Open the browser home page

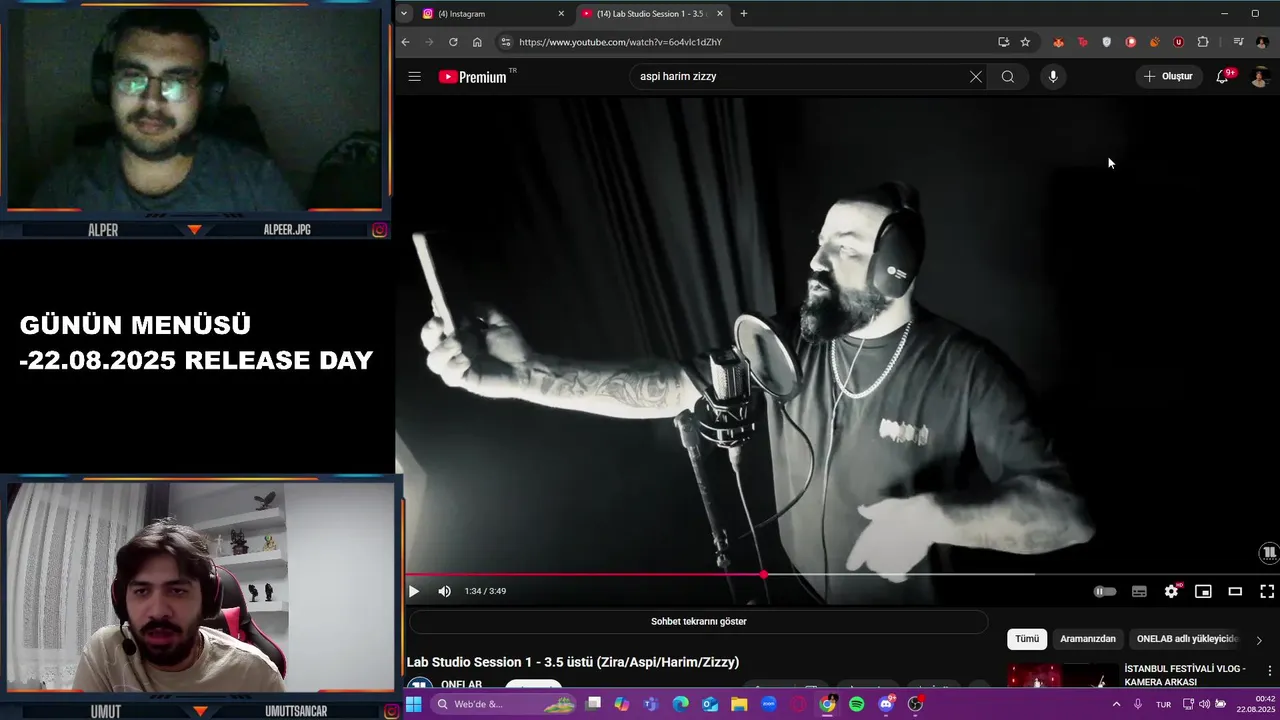coord(477,42)
